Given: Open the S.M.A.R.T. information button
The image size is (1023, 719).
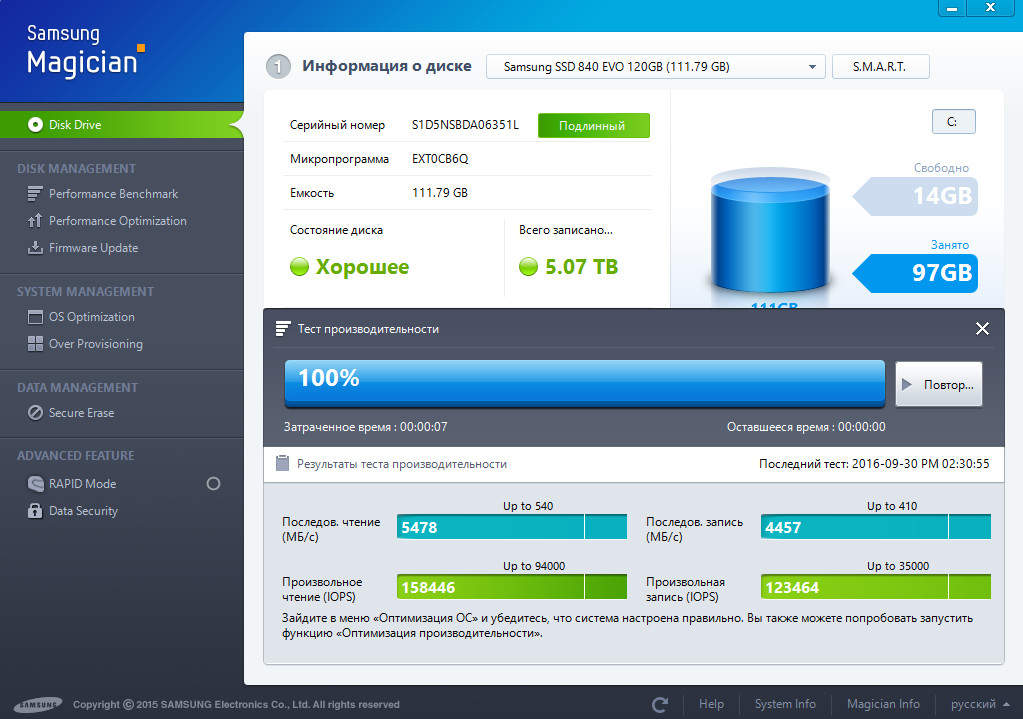Looking at the screenshot, I should pos(880,67).
